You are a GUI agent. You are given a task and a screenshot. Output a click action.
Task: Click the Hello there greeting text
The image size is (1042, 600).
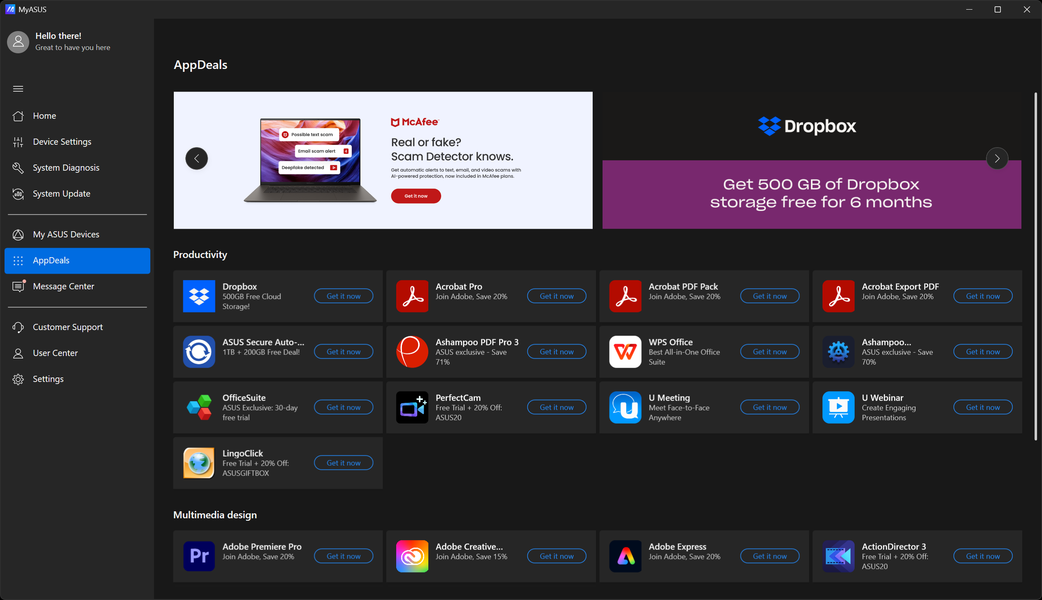[58, 36]
